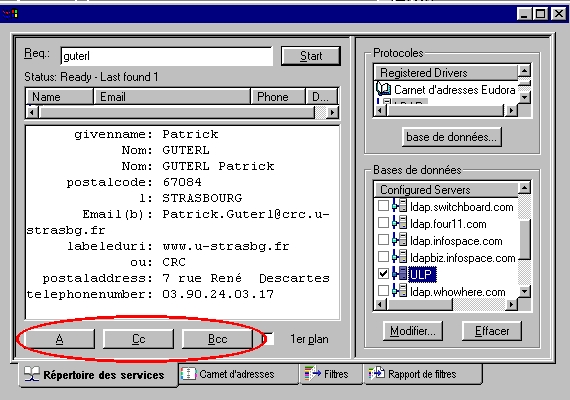Click the Effacer button
Viewport: 570px width, 400px height.
(492, 331)
